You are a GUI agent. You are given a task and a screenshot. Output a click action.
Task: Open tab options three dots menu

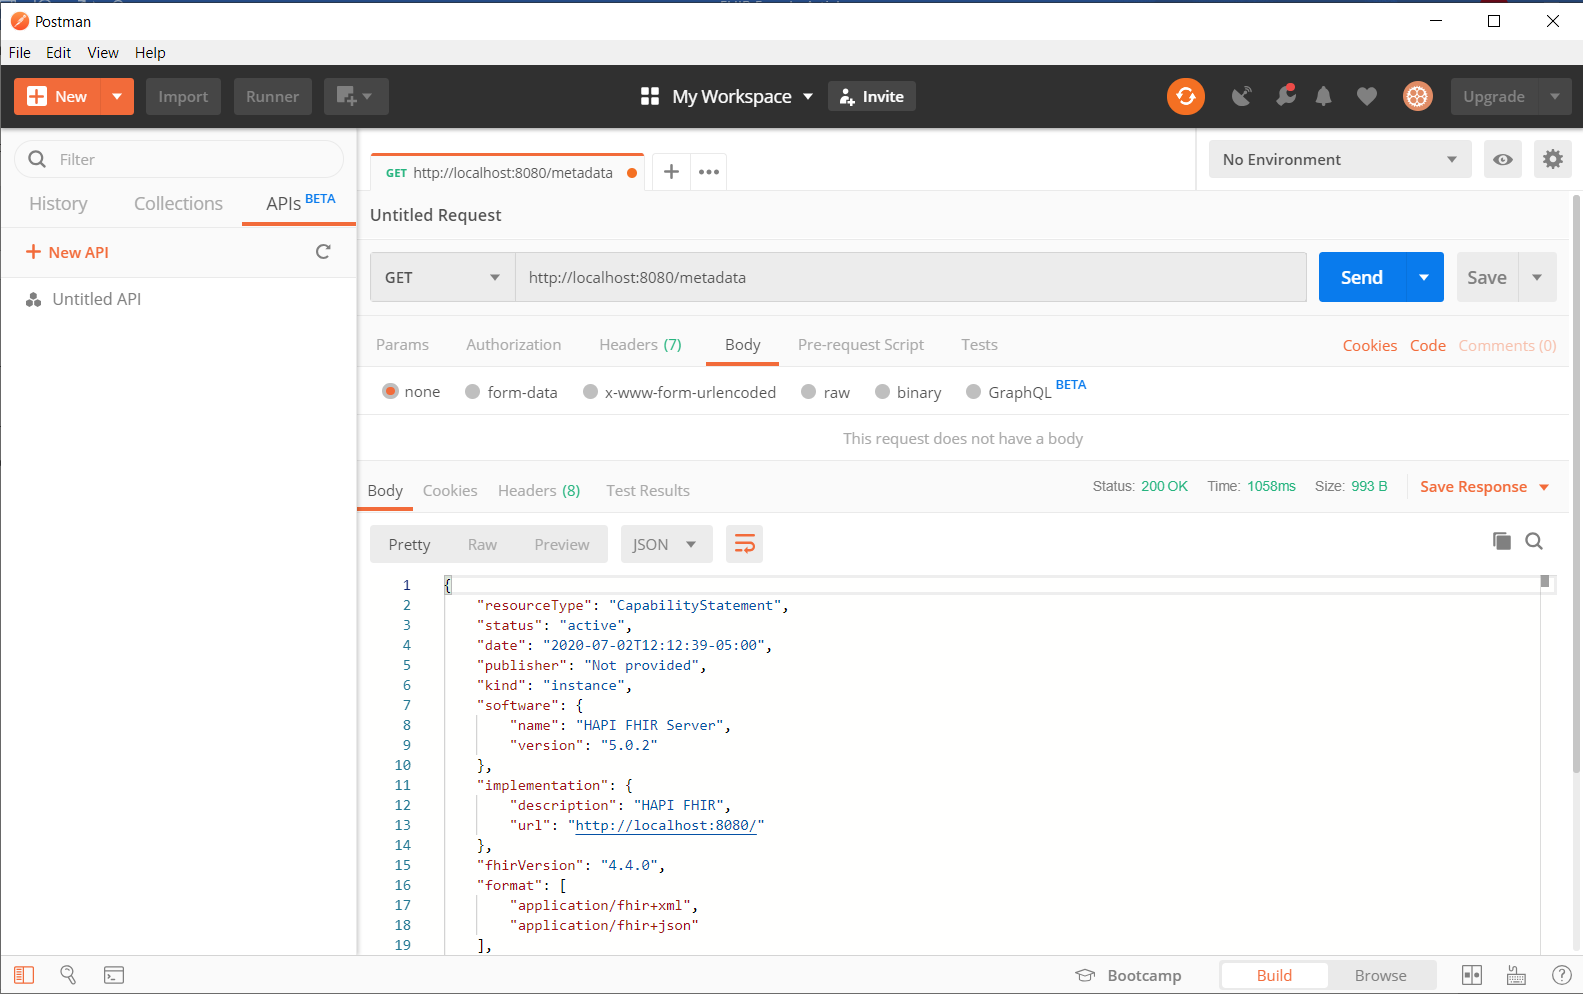click(709, 172)
